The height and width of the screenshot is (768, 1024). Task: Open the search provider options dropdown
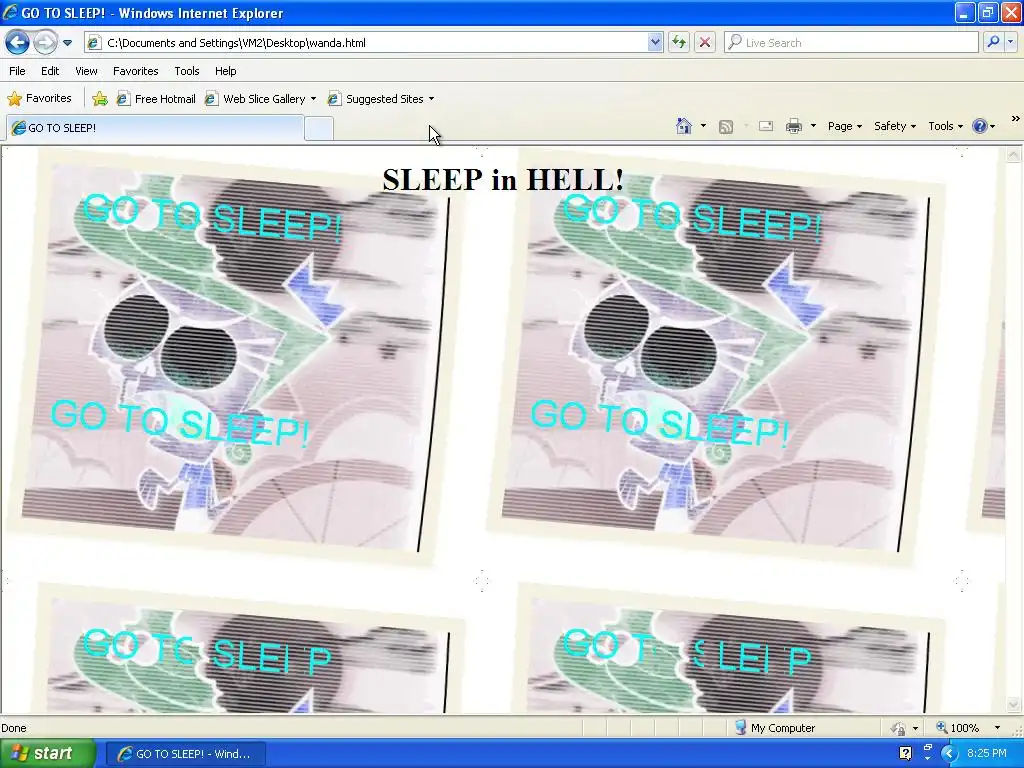(1011, 42)
